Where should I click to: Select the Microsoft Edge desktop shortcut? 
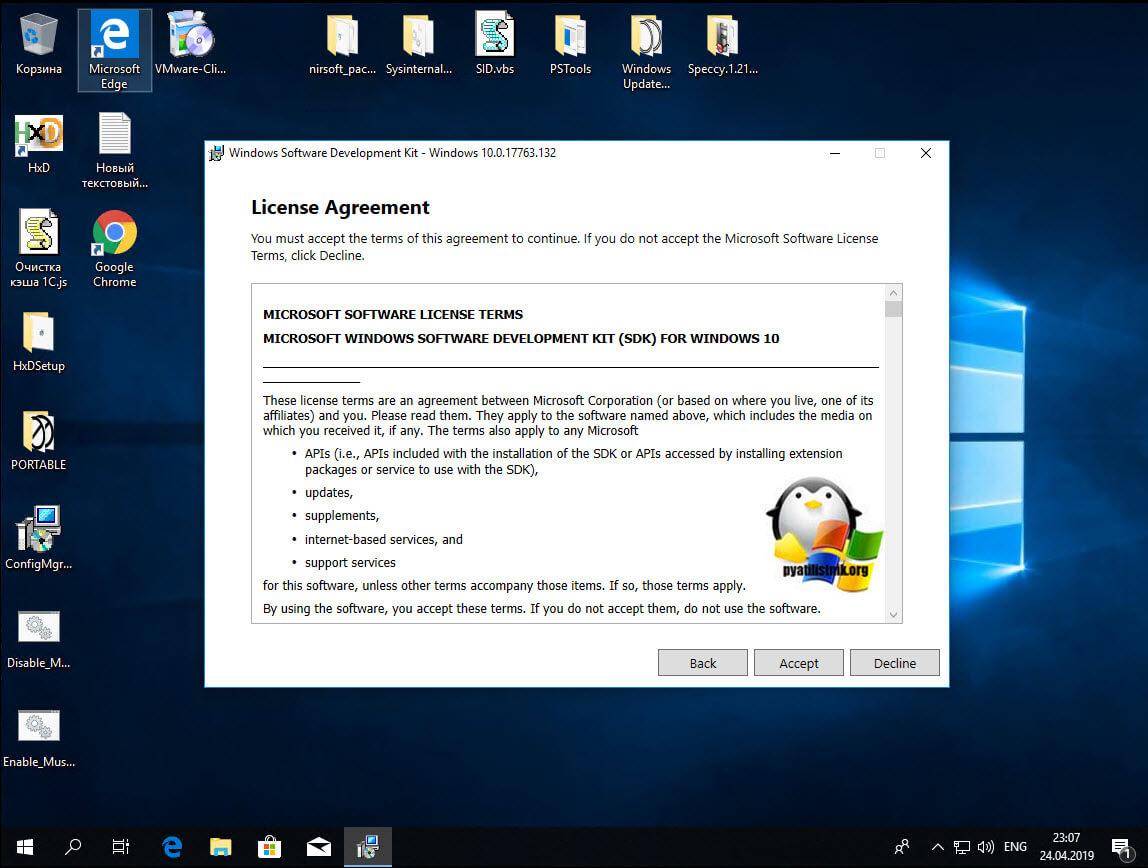114,50
